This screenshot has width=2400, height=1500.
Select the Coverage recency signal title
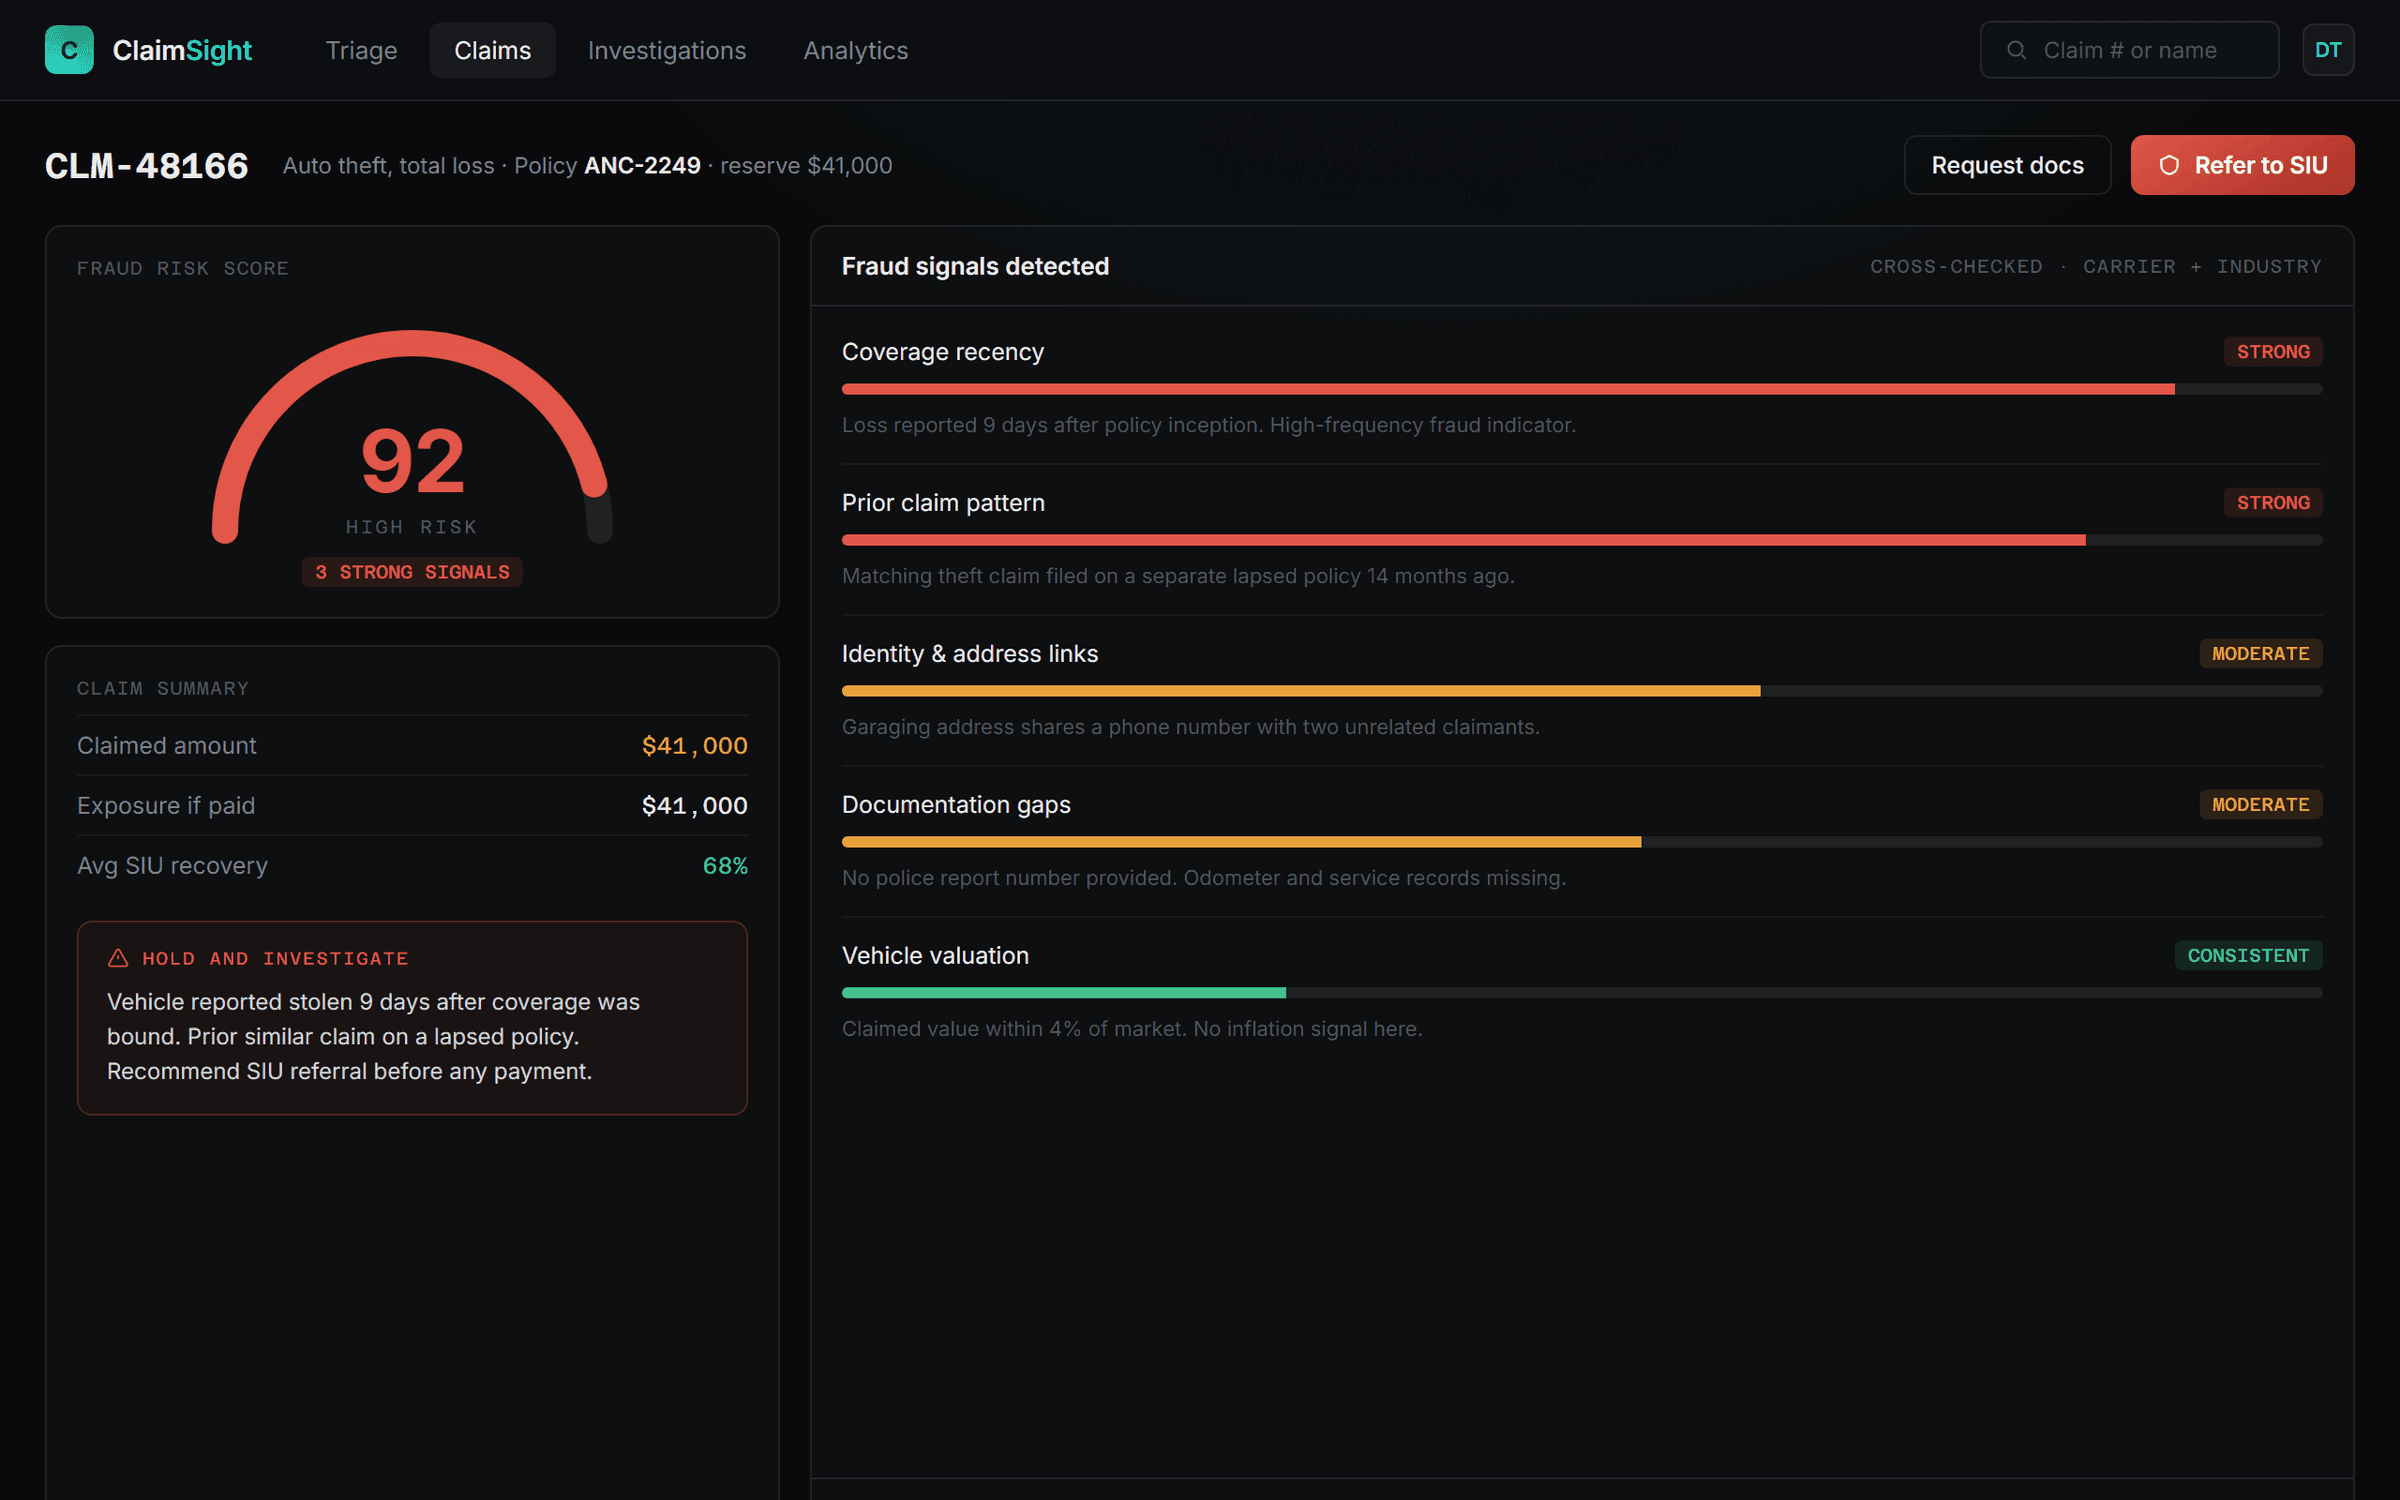(943, 352)
